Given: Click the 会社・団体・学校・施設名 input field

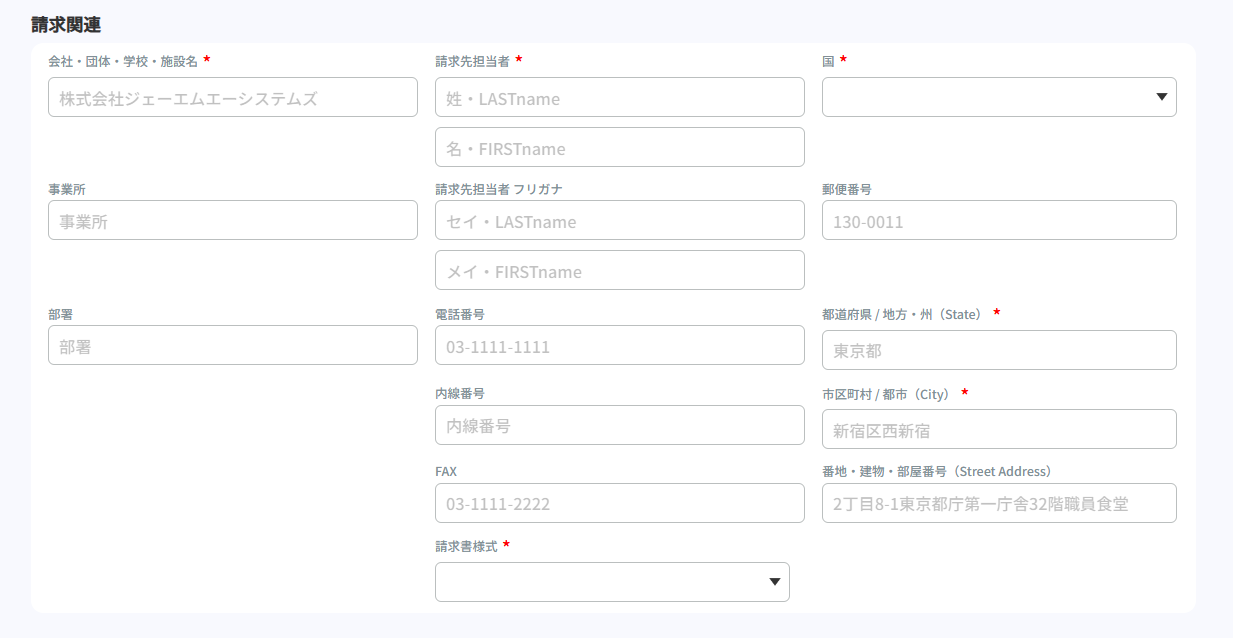Looking at the screenshot, I should pyautogui.click(x=232, y=97).
